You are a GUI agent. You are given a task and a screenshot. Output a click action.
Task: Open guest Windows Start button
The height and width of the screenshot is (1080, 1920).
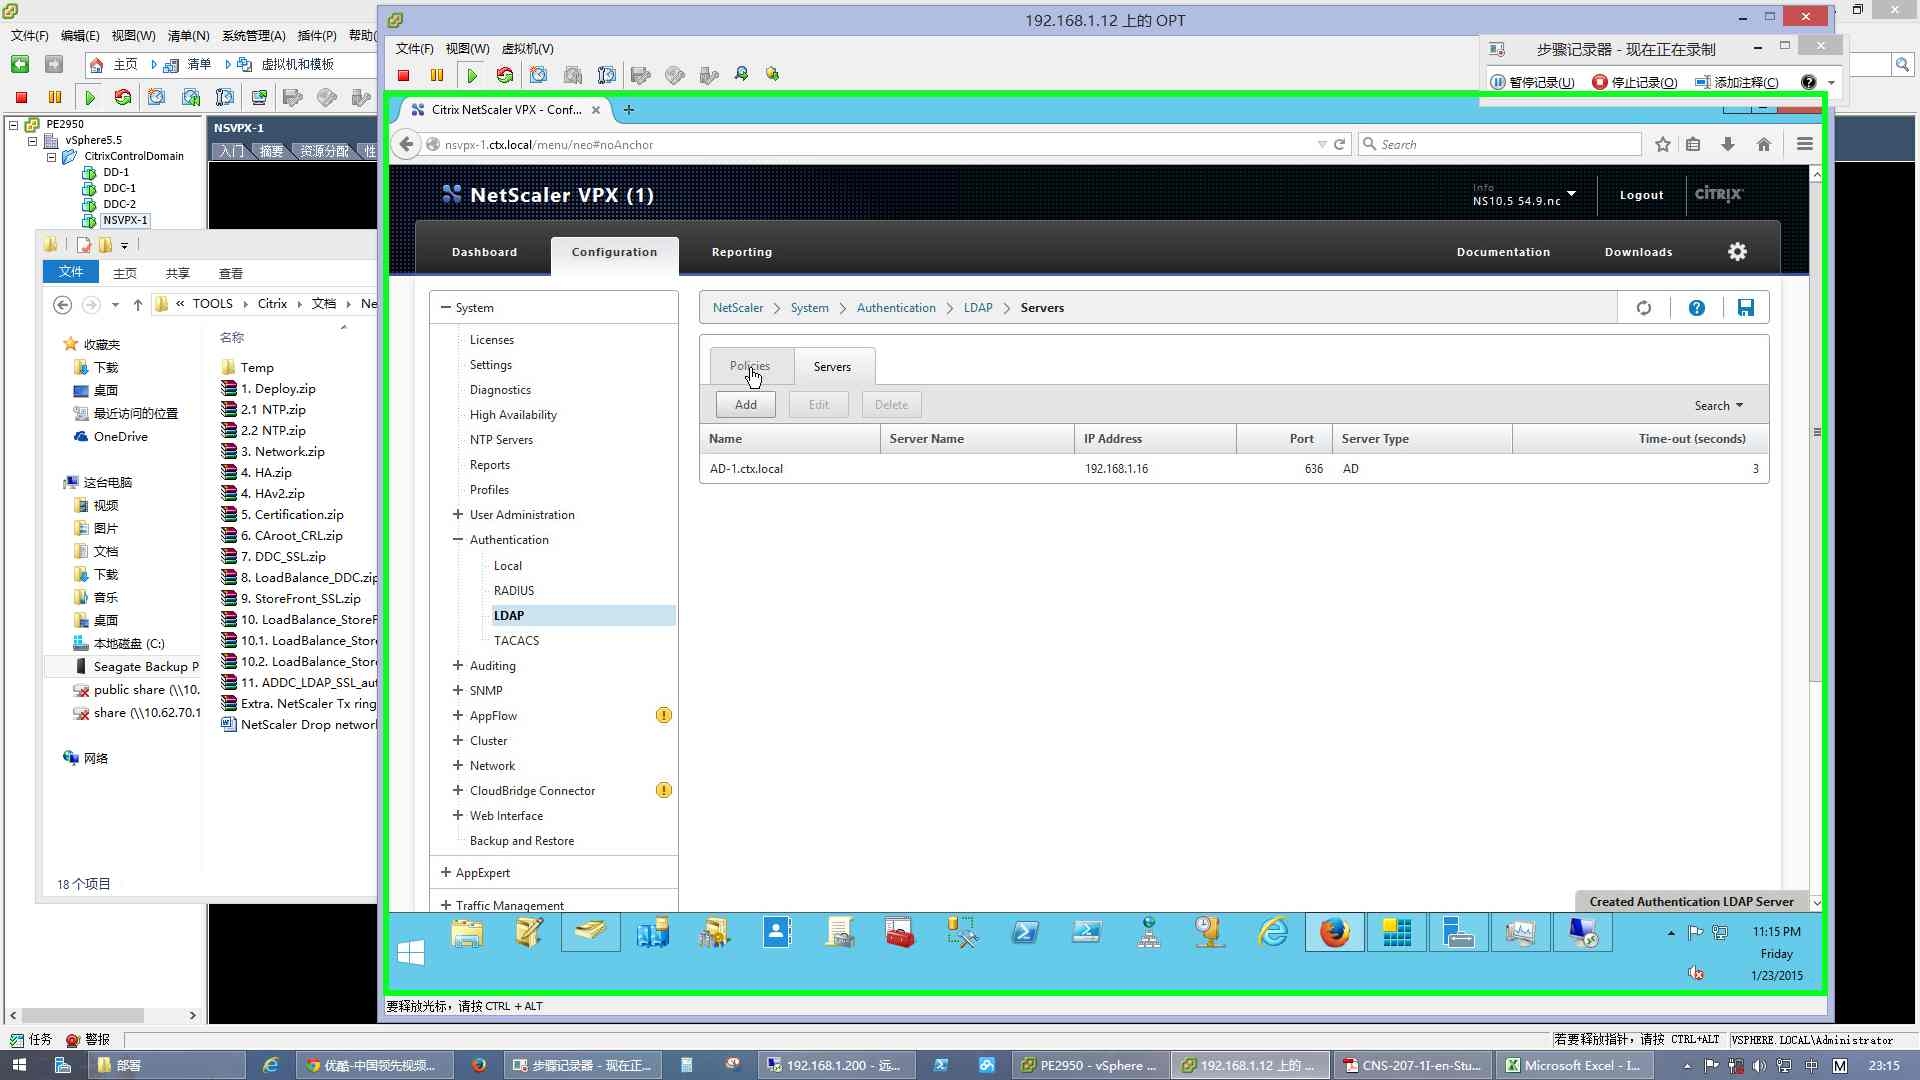click(411, 952)
